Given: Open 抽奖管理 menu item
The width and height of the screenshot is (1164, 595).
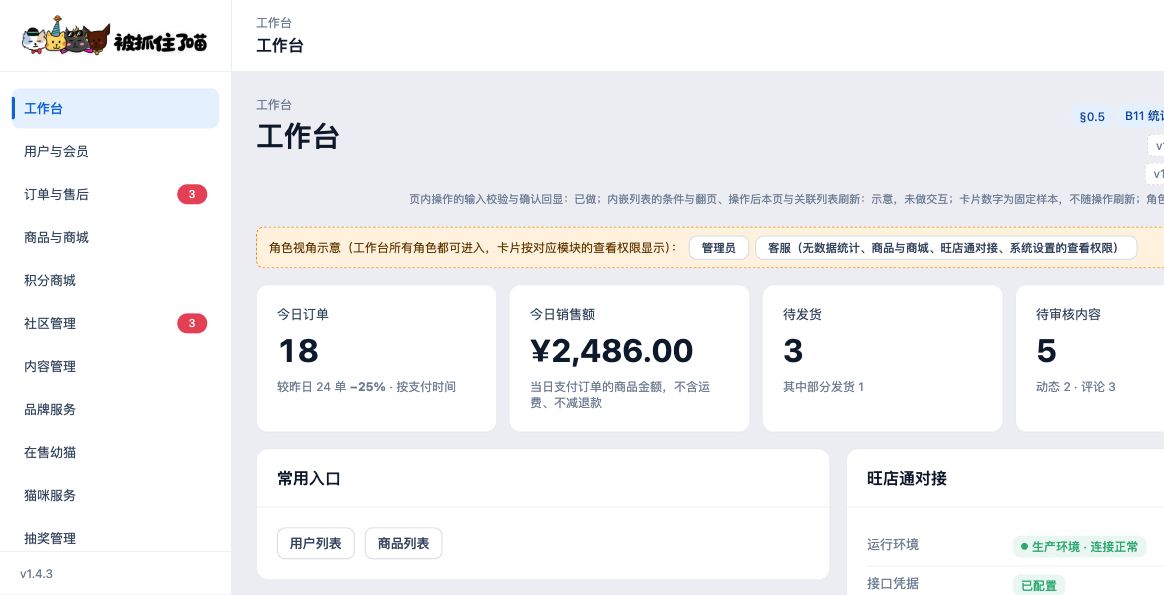Looking at the screenshot, I should [x=115, y=539].
